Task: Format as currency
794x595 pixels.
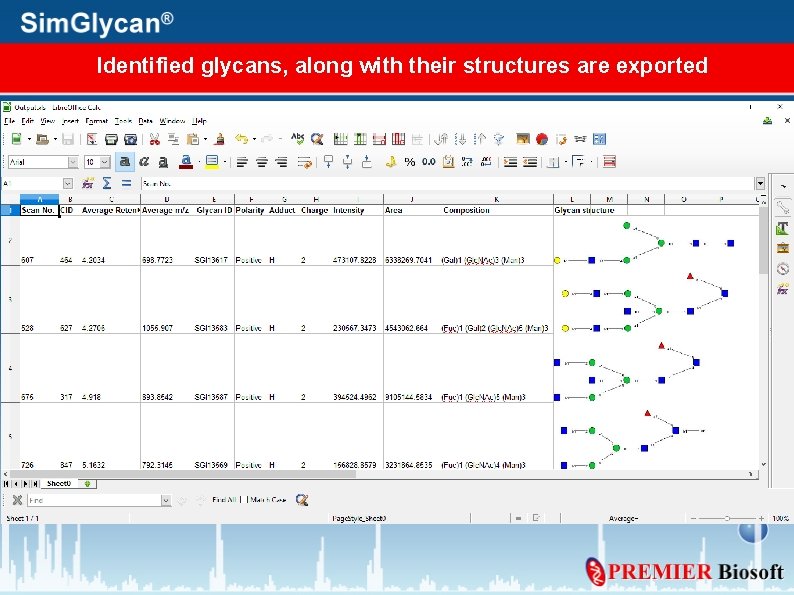Action: 390,162
